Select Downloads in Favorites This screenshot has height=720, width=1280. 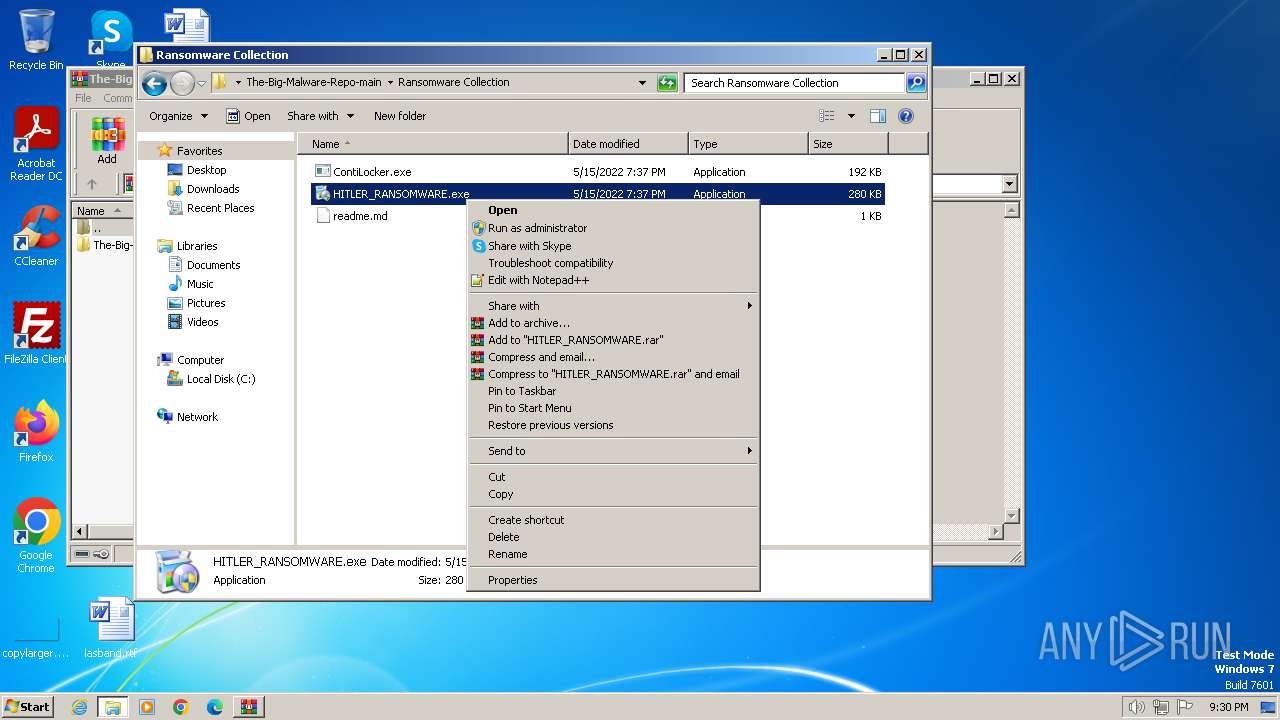[213, 189]
